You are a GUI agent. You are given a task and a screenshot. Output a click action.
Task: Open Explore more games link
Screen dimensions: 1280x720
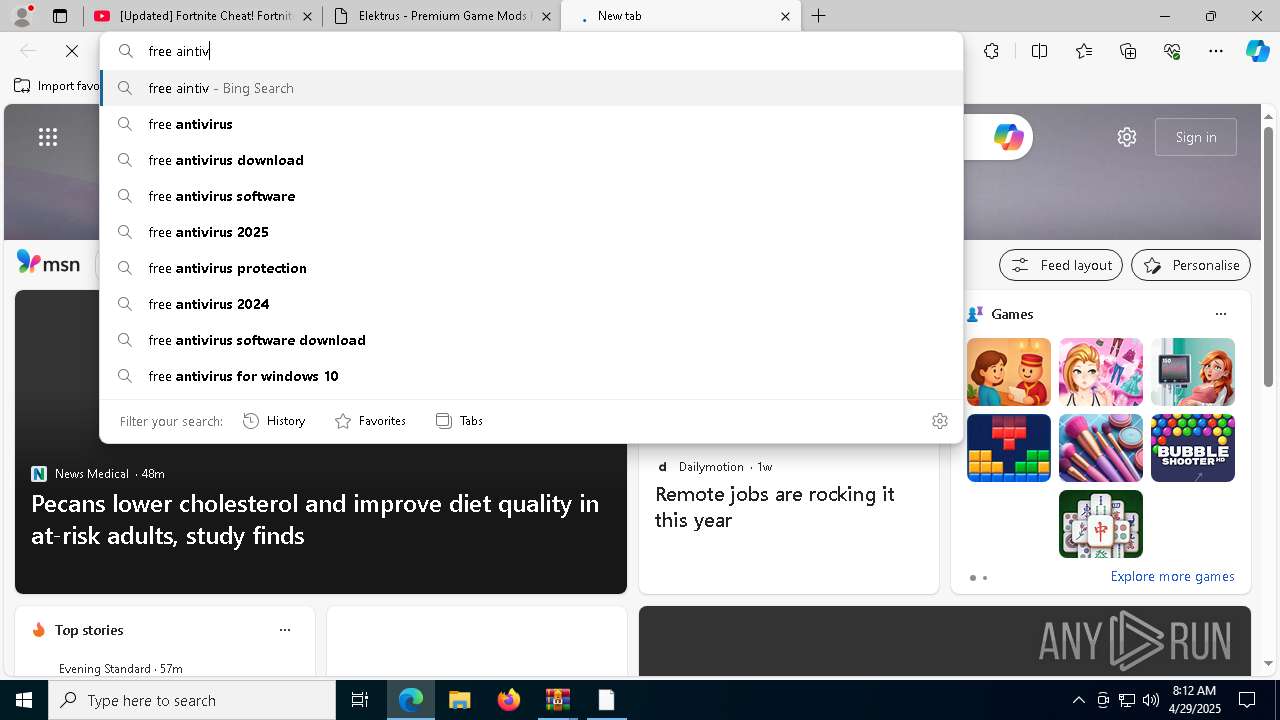[x=1172, y=576]
